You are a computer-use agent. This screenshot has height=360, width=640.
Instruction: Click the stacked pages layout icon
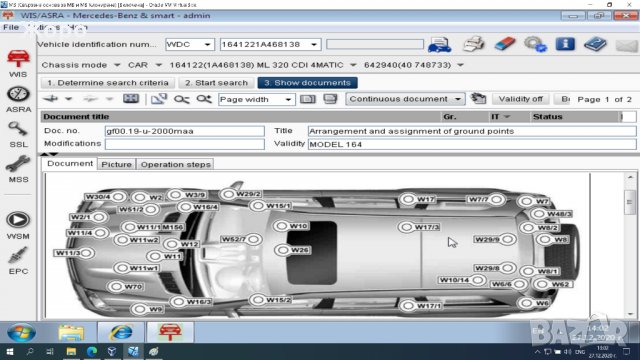[x=330, y=99]
